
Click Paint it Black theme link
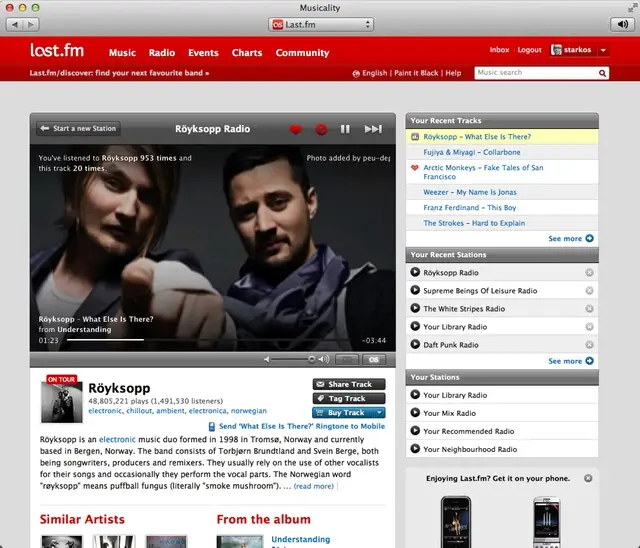[x=416, y=73]
